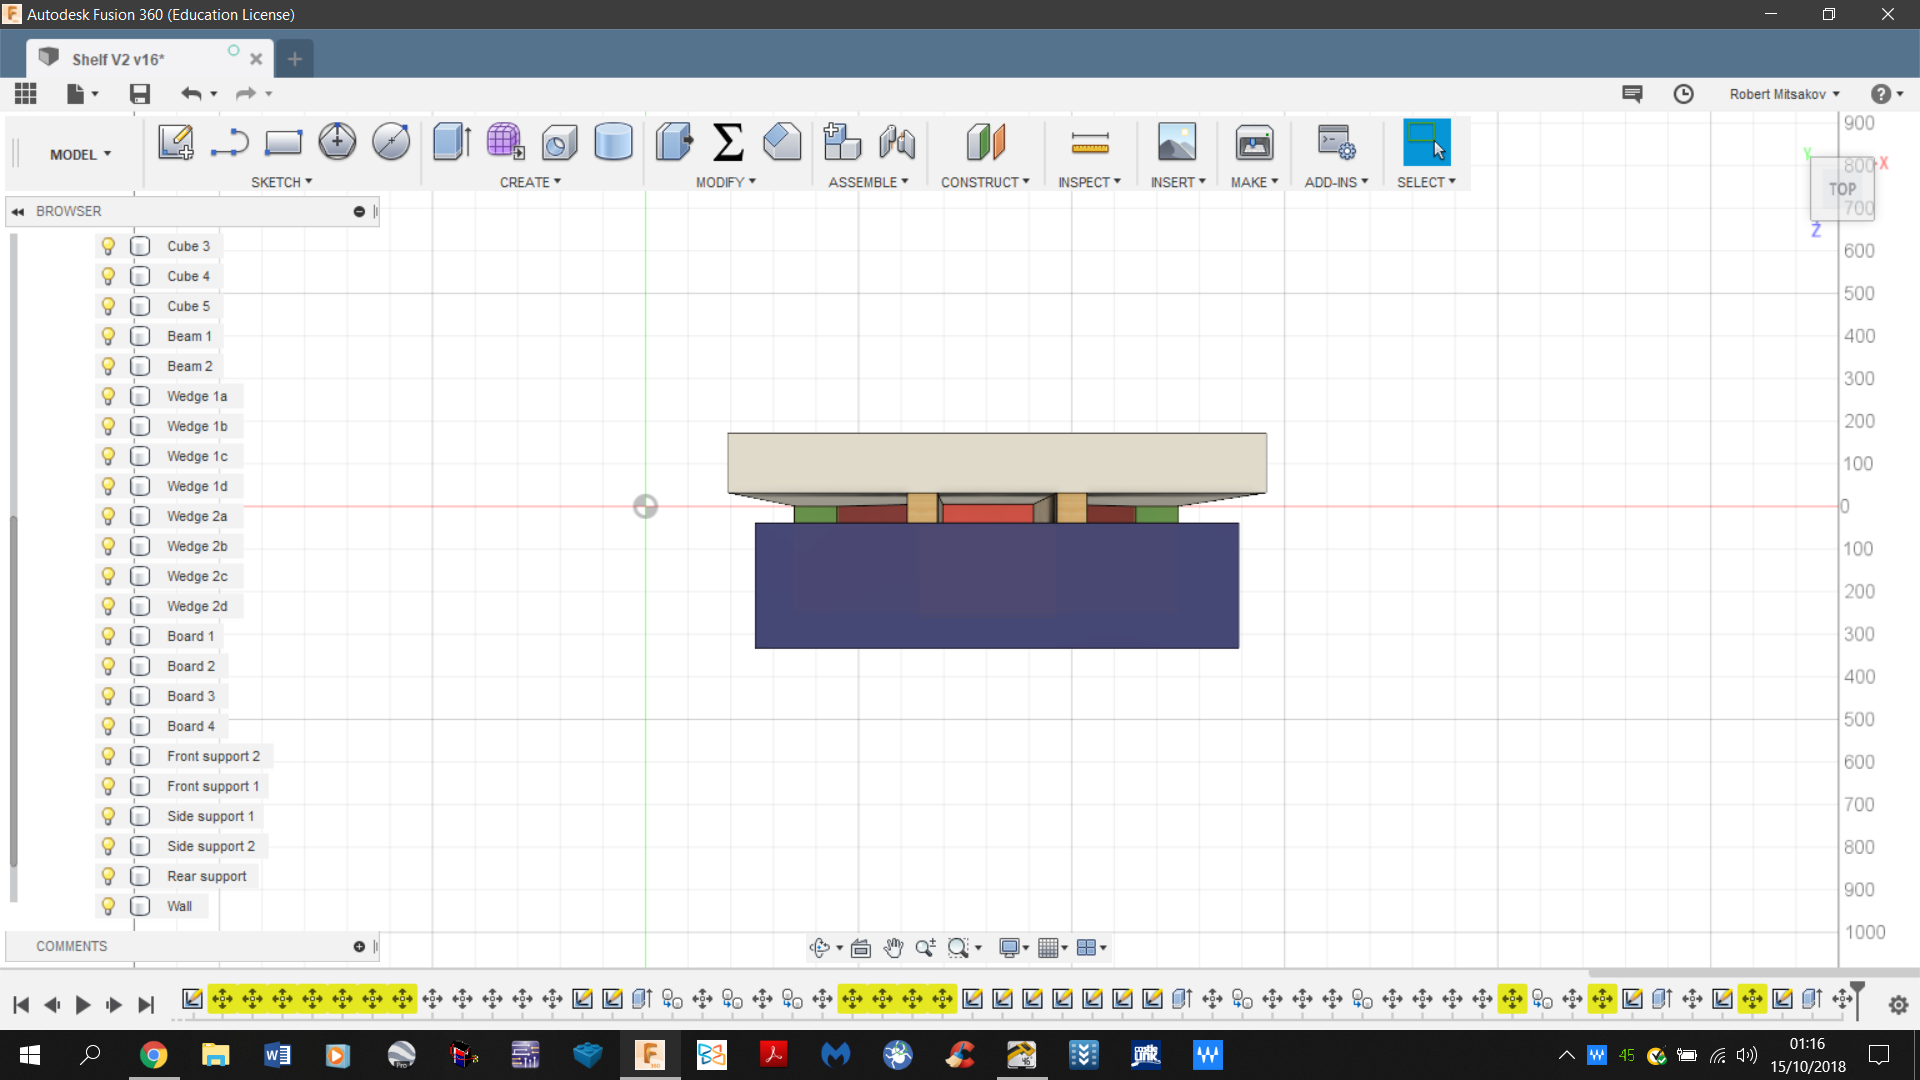Open the MODEL workspace dropdown
Viewport: 1920px width, 1080px height.
[80, 154]
